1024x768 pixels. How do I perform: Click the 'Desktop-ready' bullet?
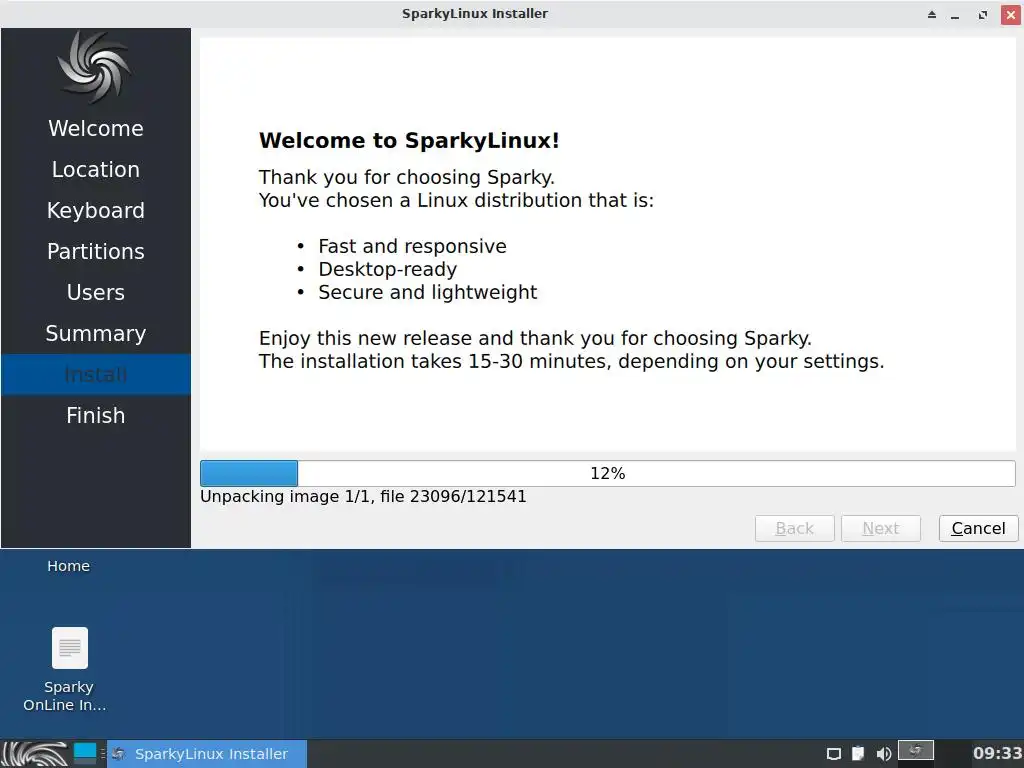387,269
